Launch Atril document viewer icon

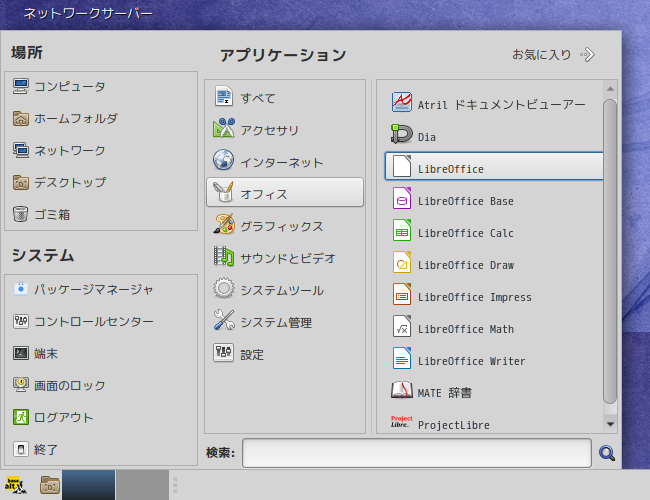401,102
